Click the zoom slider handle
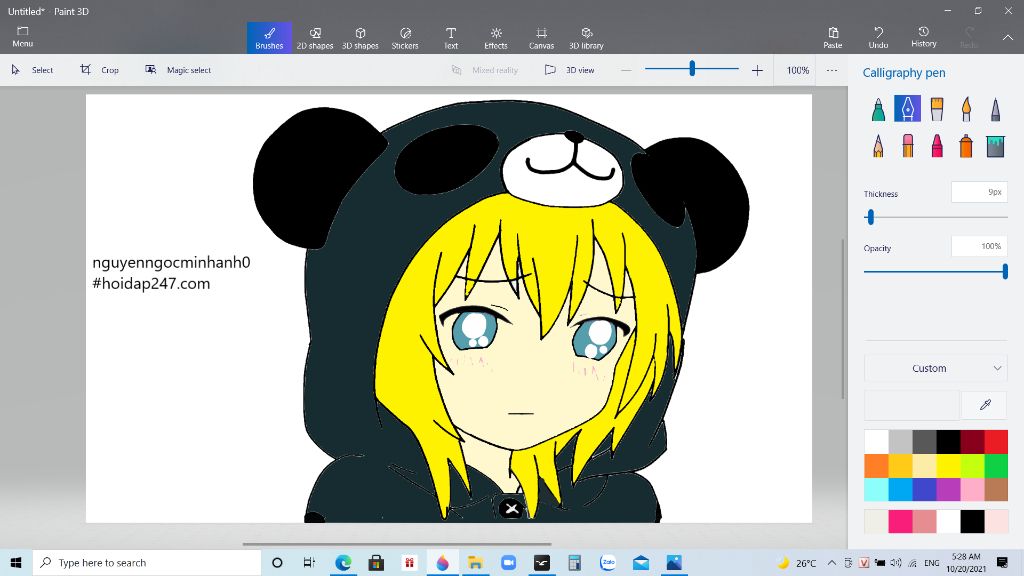The height and width of the screenshot is (576, 1024). coord(692,68)
